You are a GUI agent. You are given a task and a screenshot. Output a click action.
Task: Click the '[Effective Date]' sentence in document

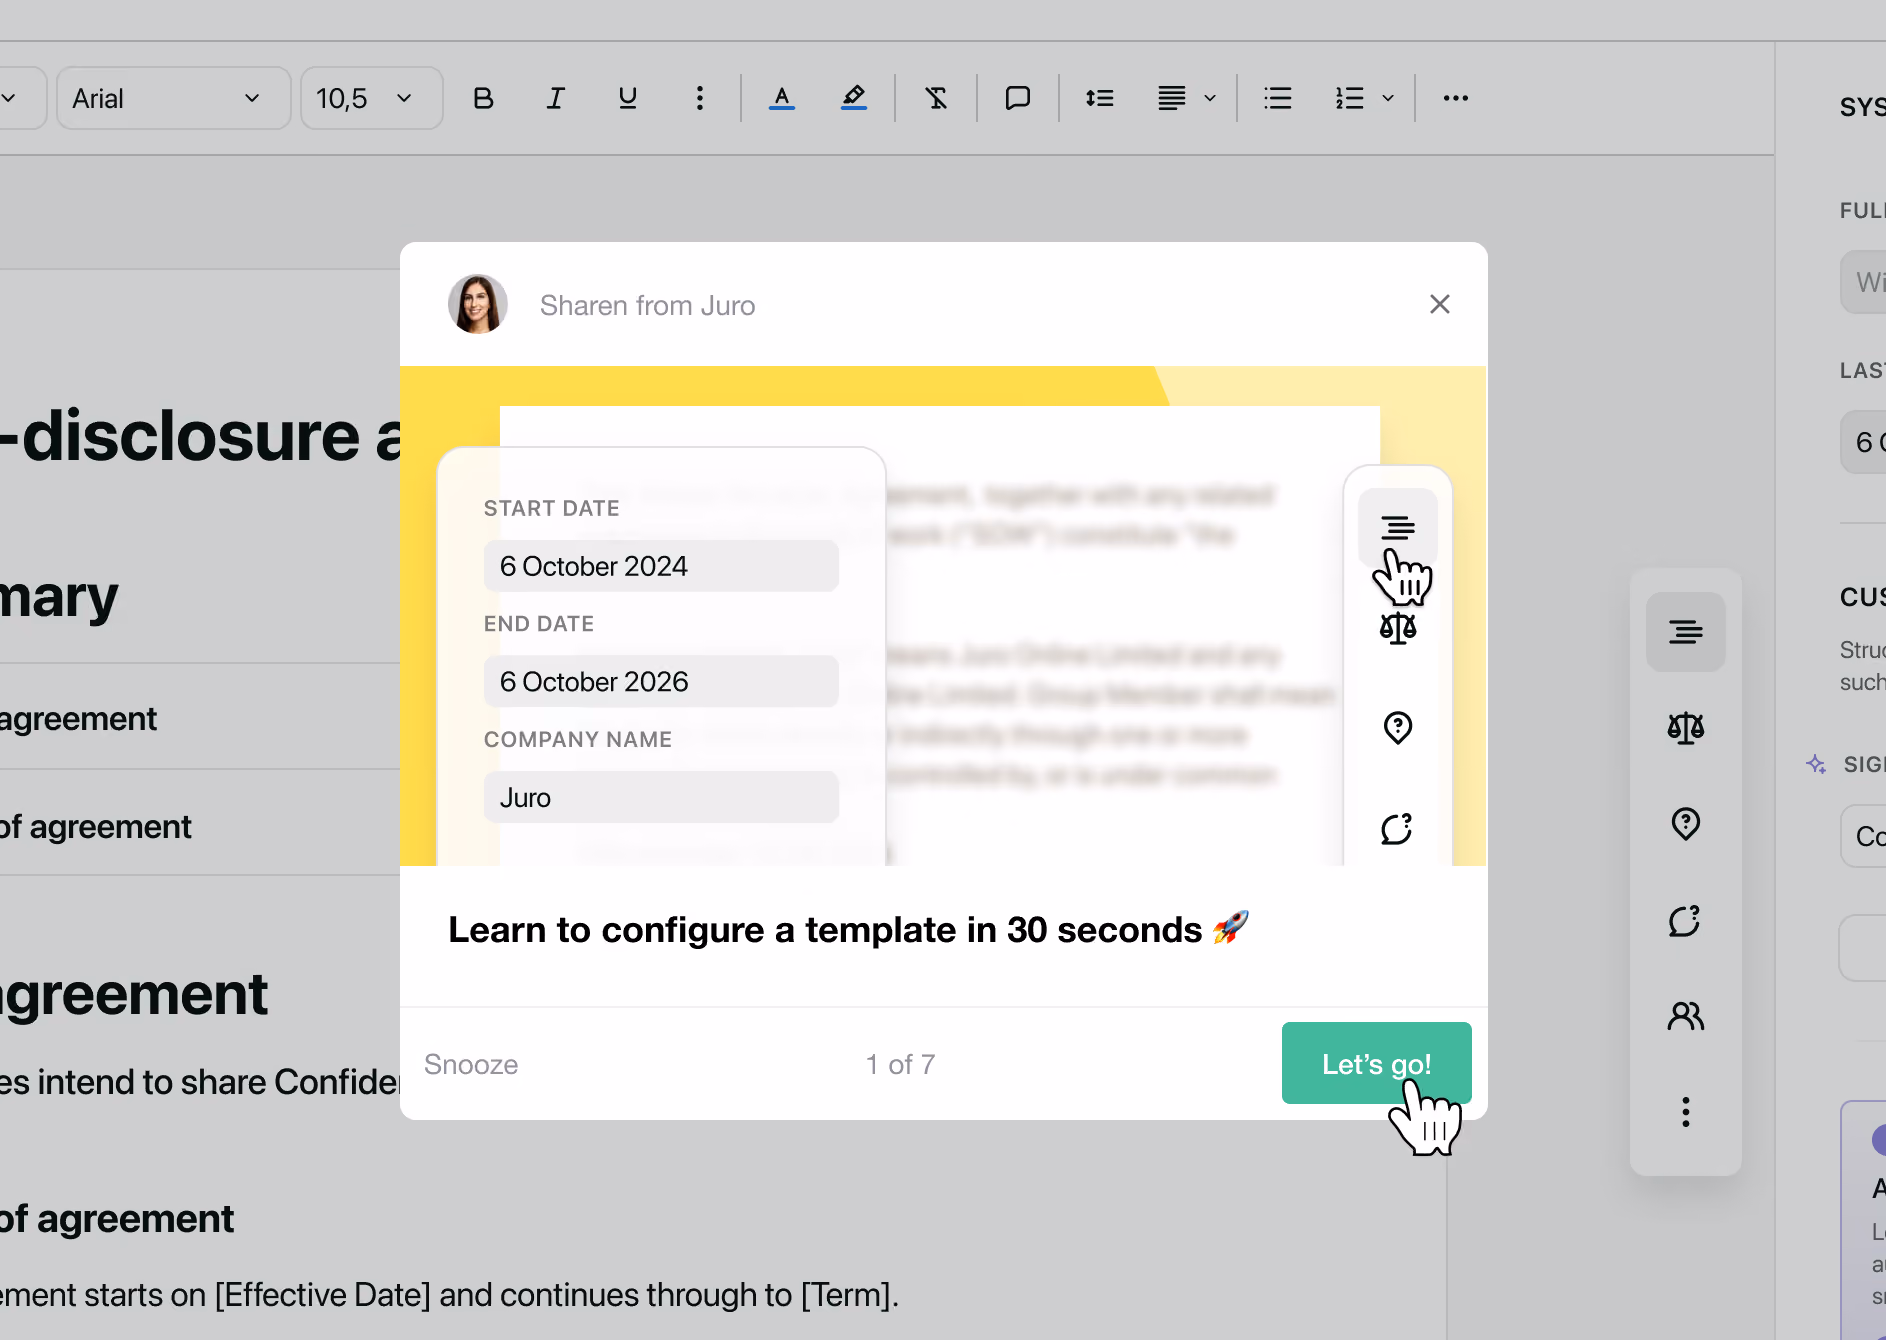pyautogui.click(x=450, y=1295)
